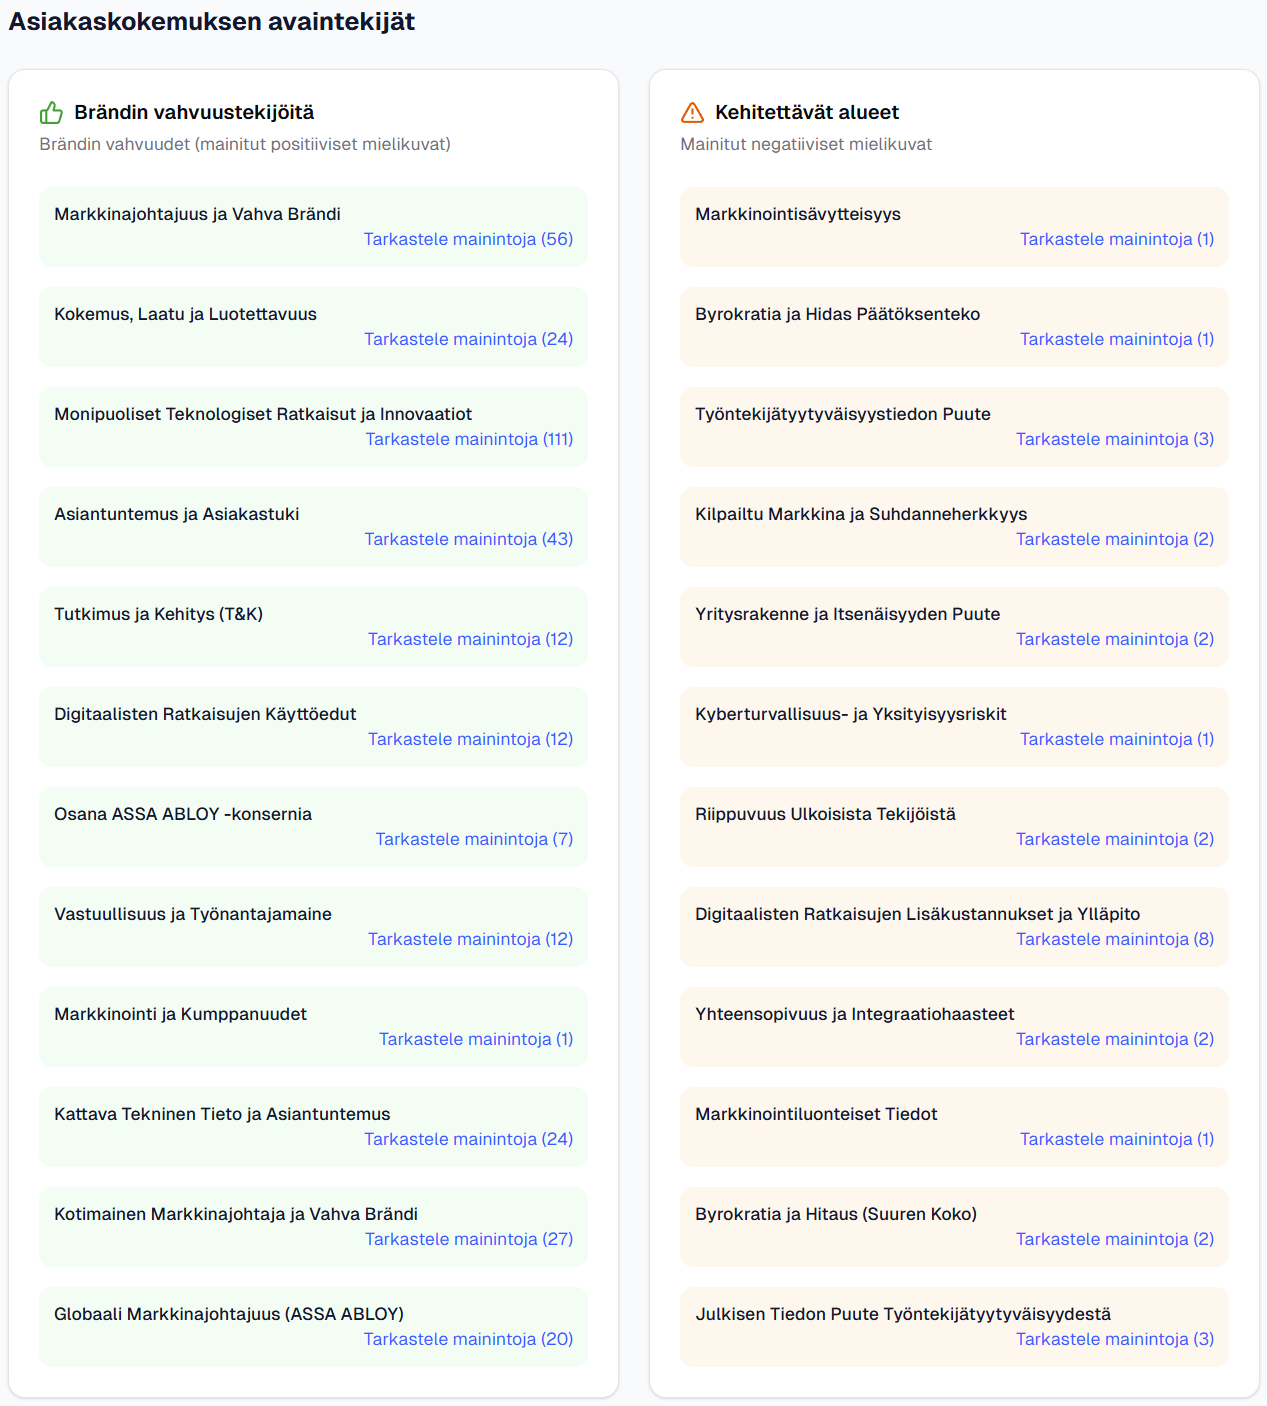Viewport: 1267px width, 1406px height.
Task: View mentions for Markkinointisävytteisyys
Action: [1116, 239]
